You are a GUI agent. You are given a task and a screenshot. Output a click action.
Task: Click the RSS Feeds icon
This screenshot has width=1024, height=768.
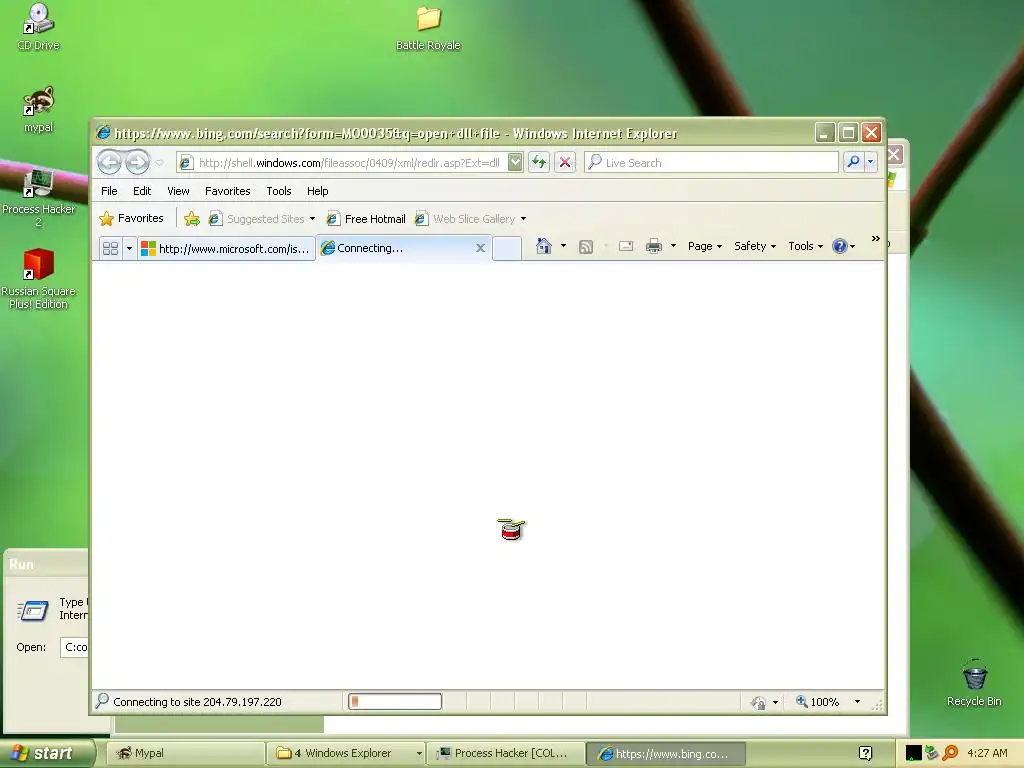coord(586,246)
